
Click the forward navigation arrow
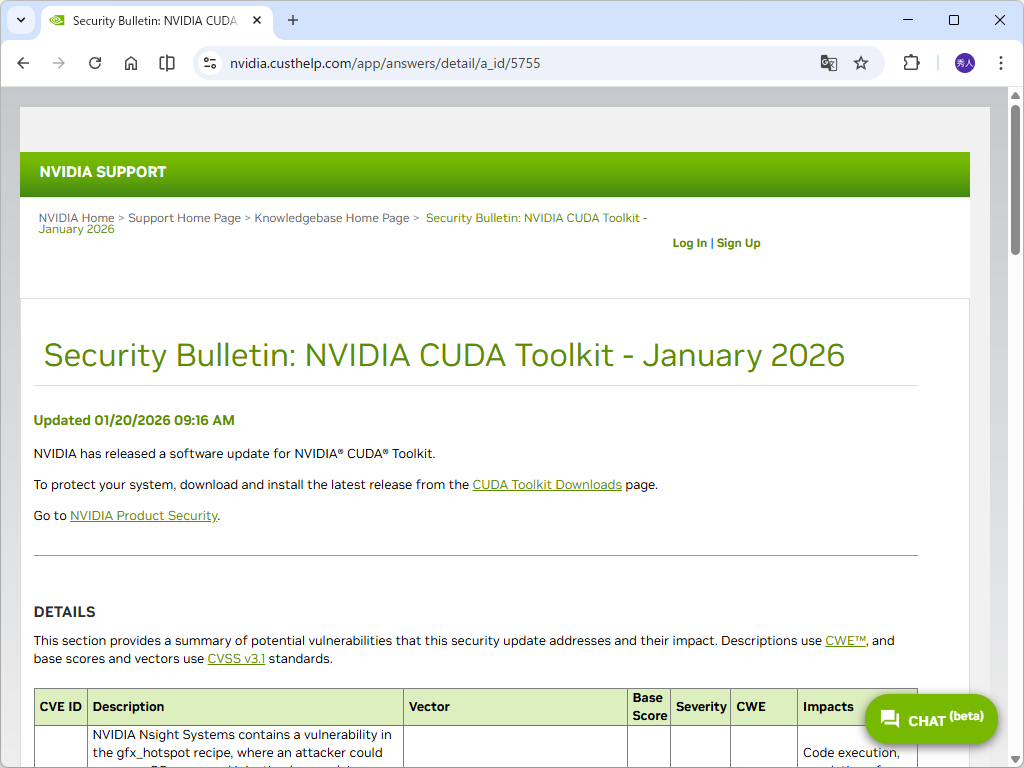tap(59, 63)
